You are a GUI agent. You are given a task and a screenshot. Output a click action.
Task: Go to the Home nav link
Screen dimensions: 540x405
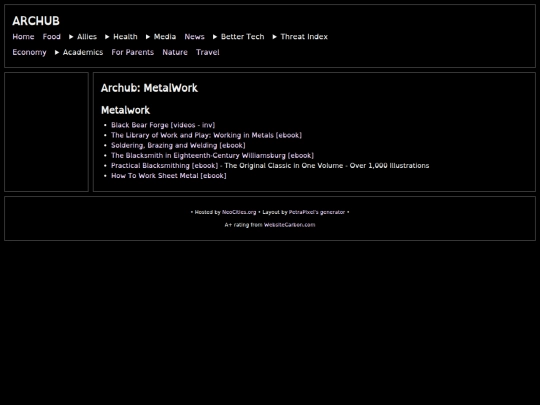[23, 37]
